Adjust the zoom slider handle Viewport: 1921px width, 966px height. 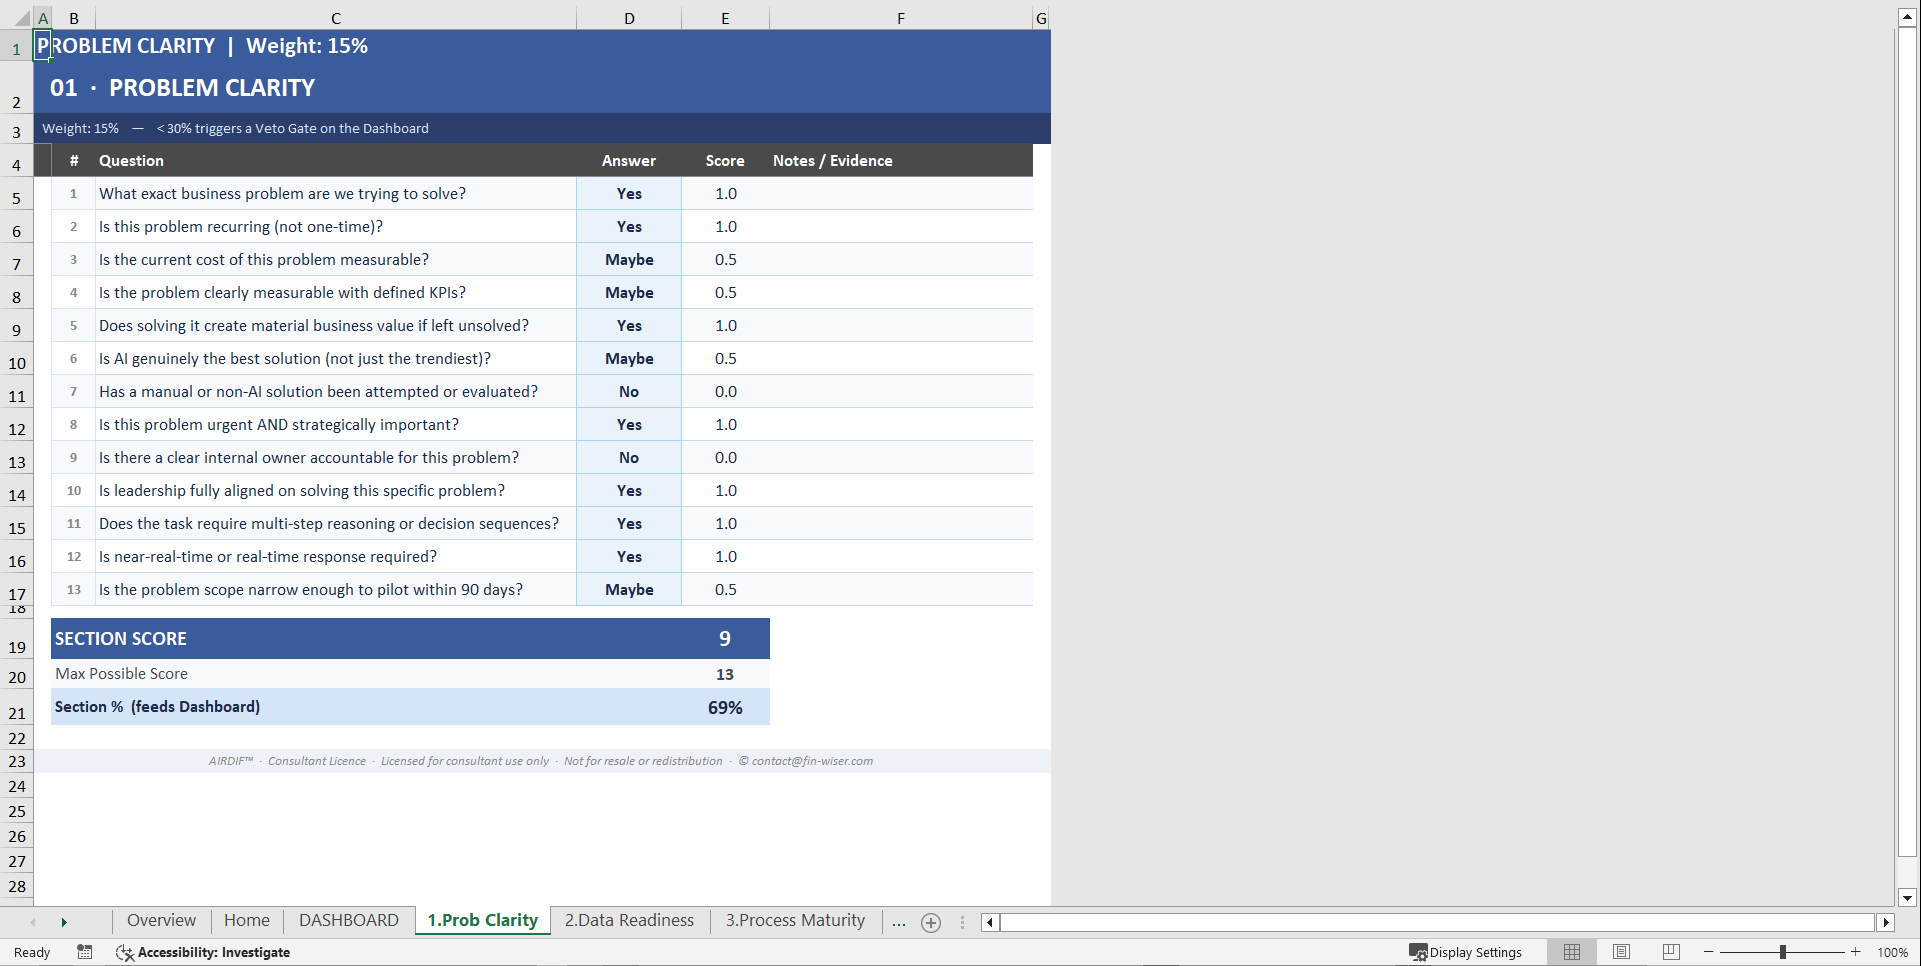click(x=1783, y=952)
